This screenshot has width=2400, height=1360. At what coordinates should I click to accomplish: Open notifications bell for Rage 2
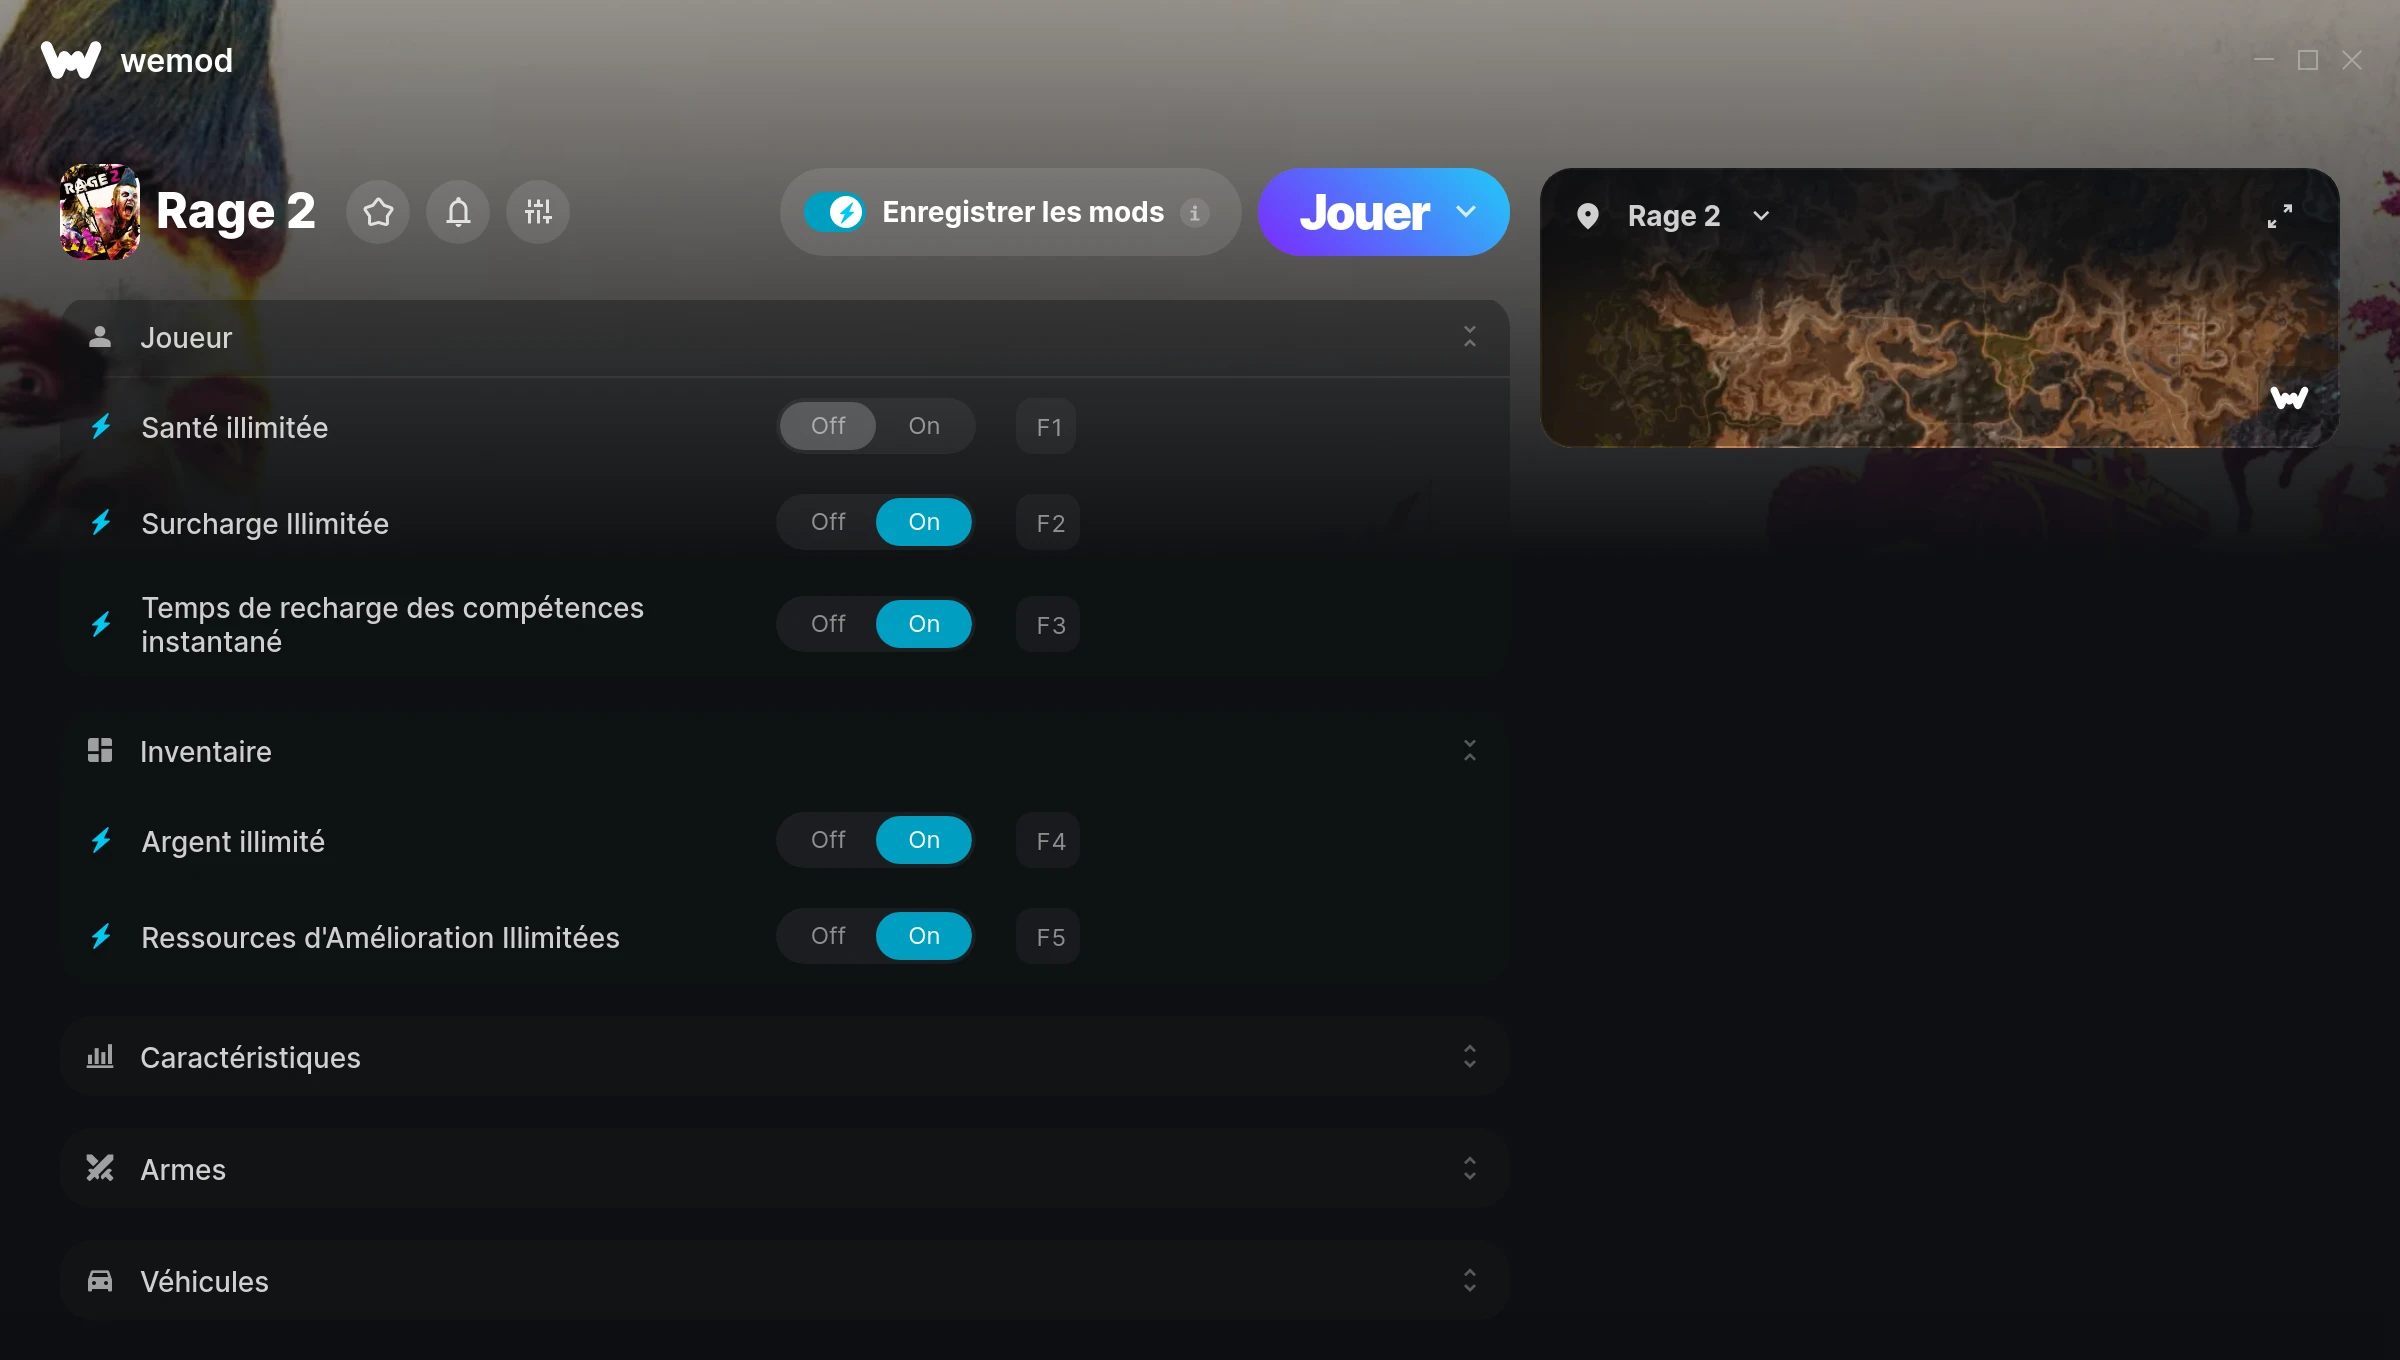458,212
